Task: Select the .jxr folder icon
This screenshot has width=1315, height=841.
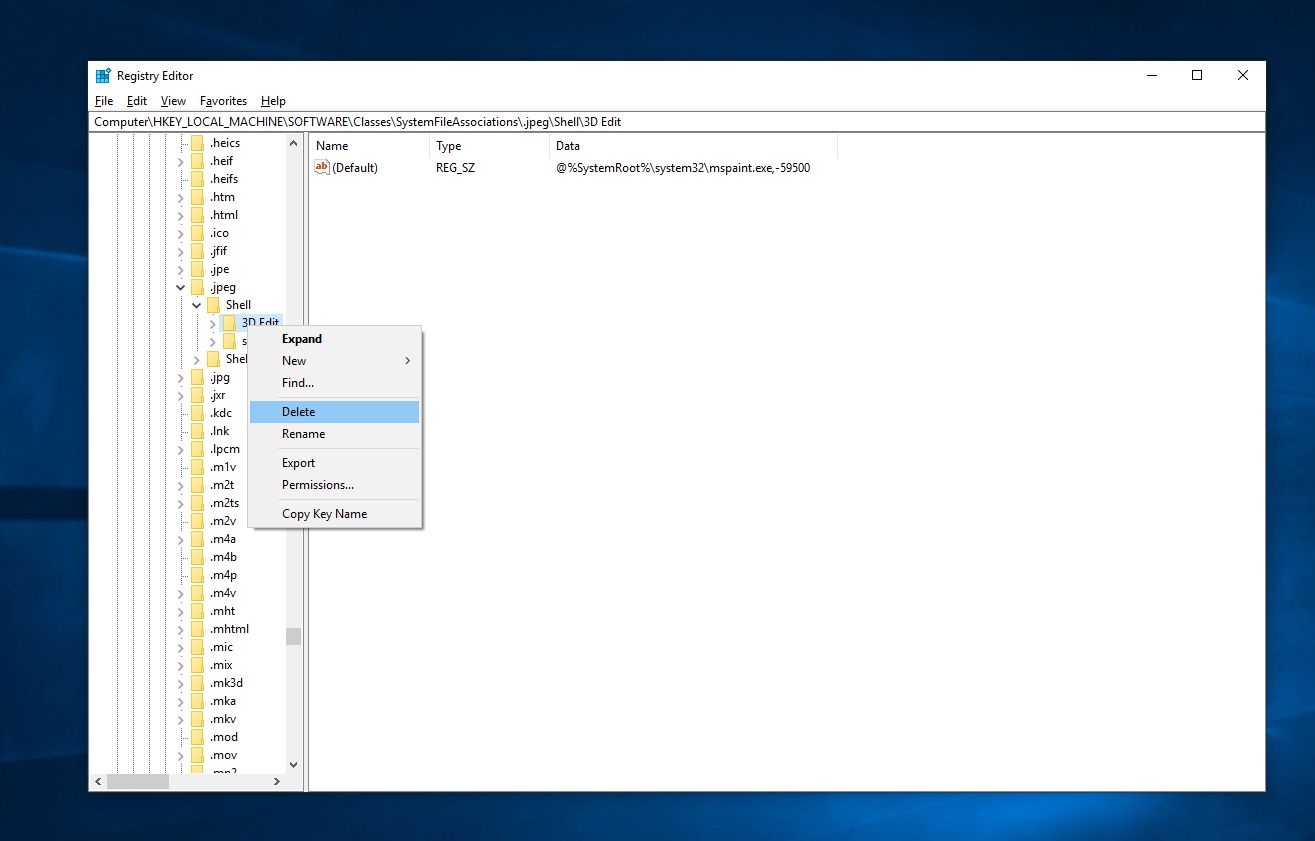Action: pyautogui.click(x=197, y=395)
